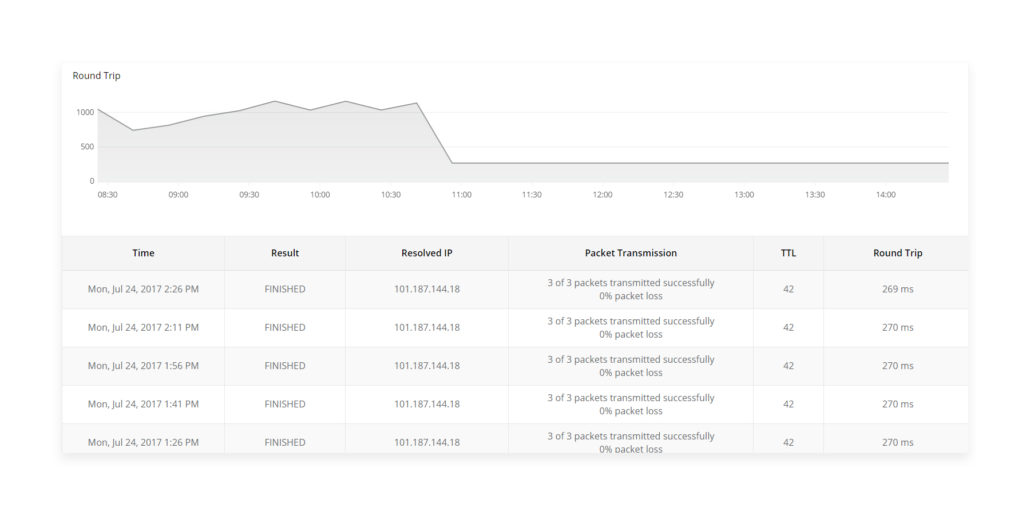This screenshot has width=1030, height=515.
Task: Select the 2:26 PM time cell
Action: coord(143,289)
